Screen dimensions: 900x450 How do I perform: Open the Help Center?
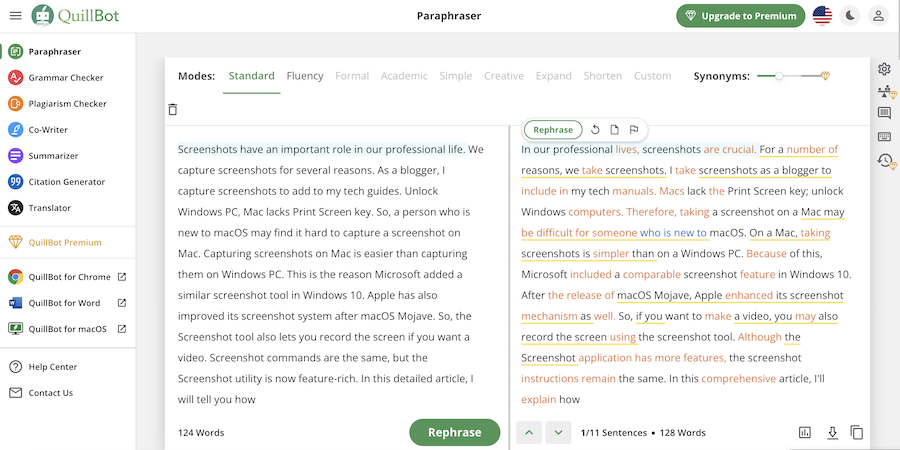[x=53, y=367]
